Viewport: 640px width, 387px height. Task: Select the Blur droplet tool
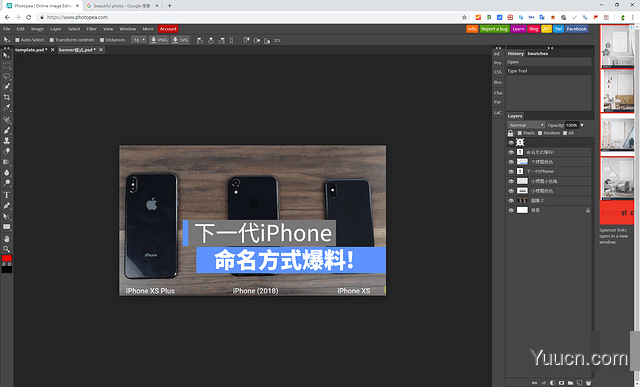point(7,172)
